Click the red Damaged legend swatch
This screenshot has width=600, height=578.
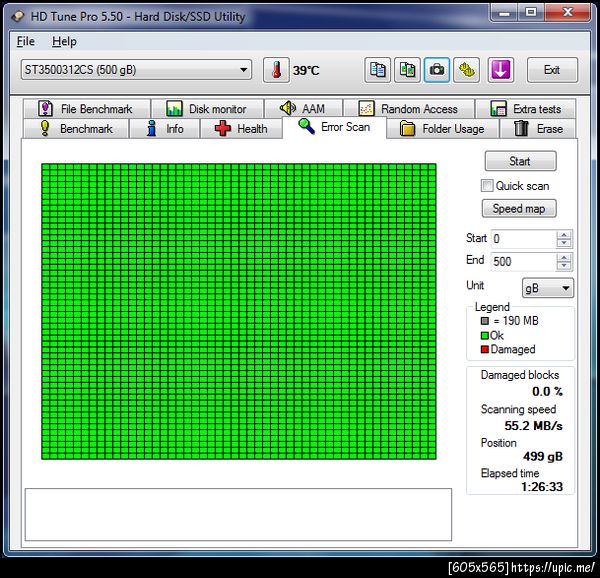[484, 349]
